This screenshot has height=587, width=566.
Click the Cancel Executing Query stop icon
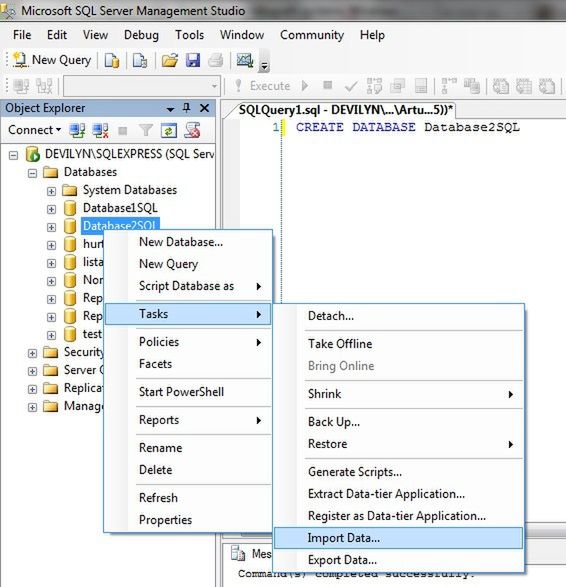pos(328,85)
